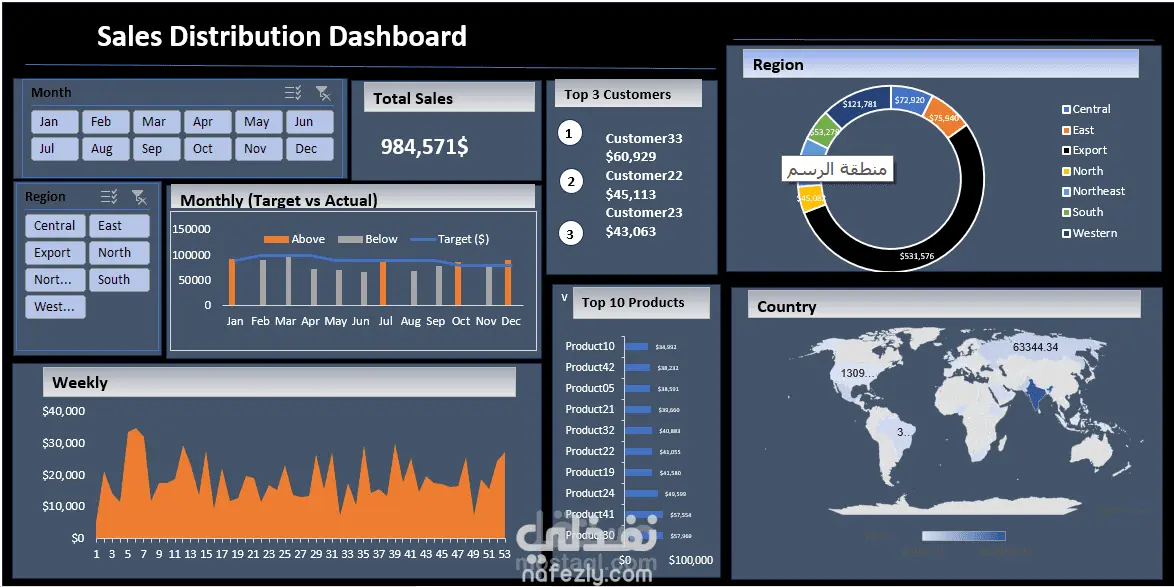Click the number 3 rank circle
The width and height of the screenshot is (1174, 587).
[571, 234]
